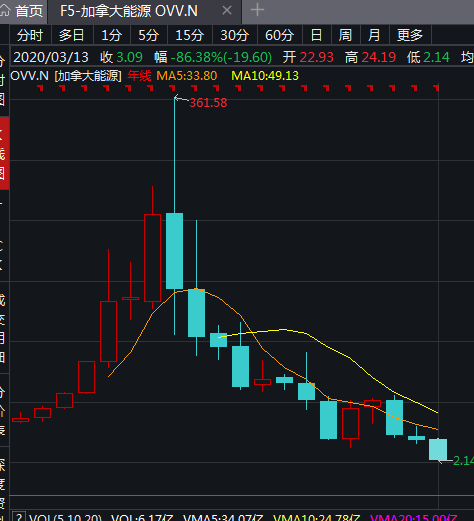Click the closing price 3.09
The image size is (474, 521).
130,57
